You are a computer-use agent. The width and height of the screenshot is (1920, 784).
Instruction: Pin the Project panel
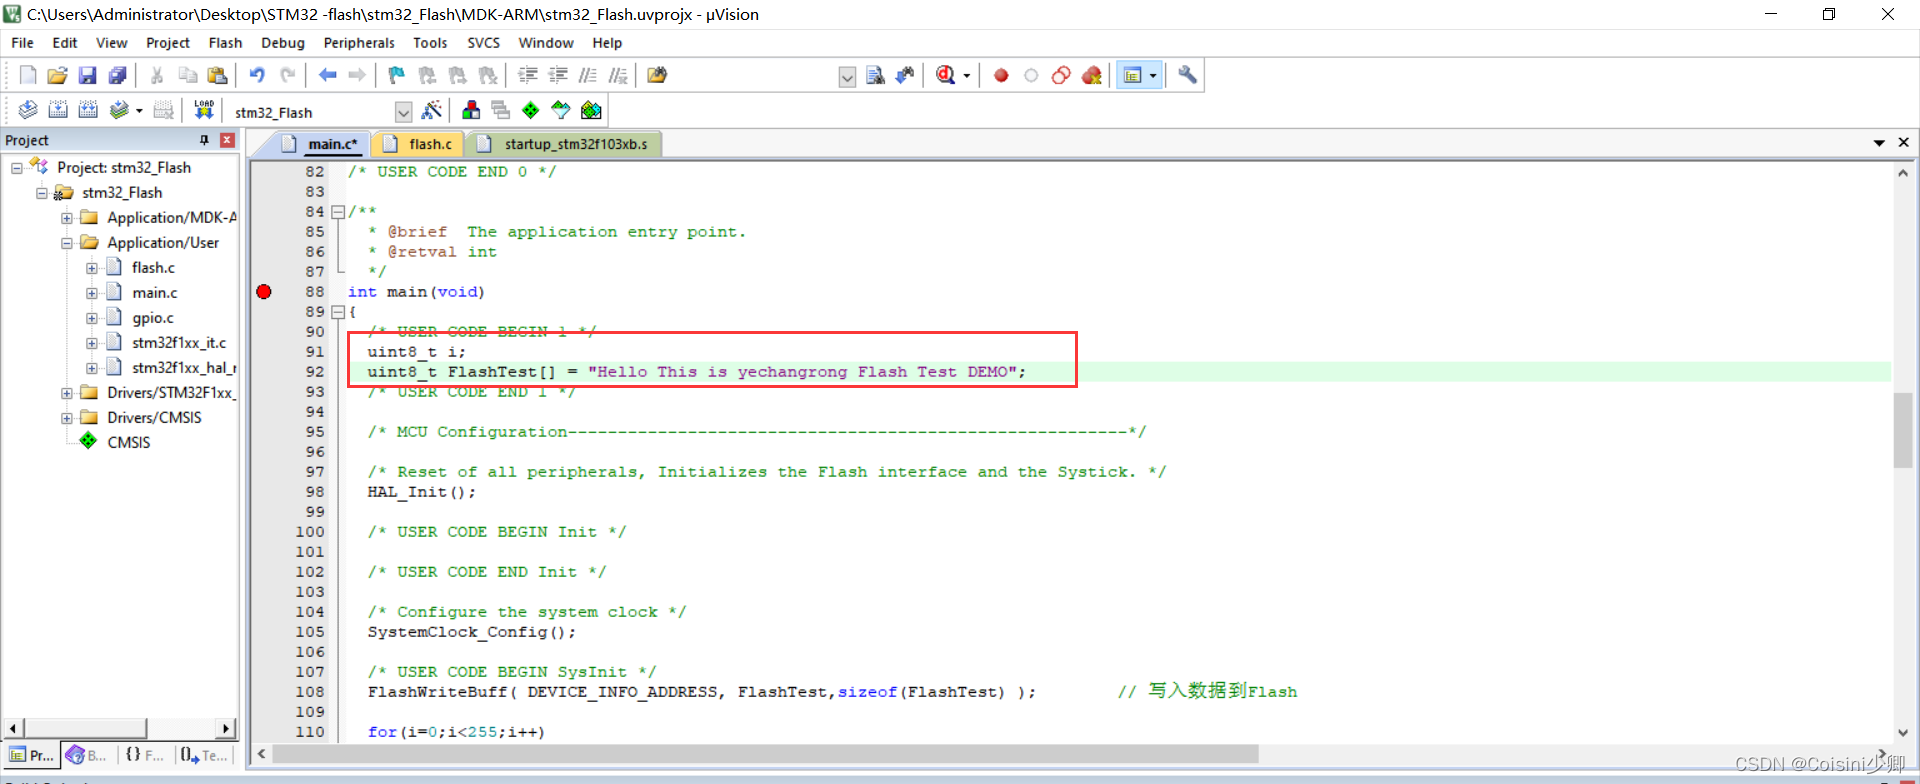point(204,140)
